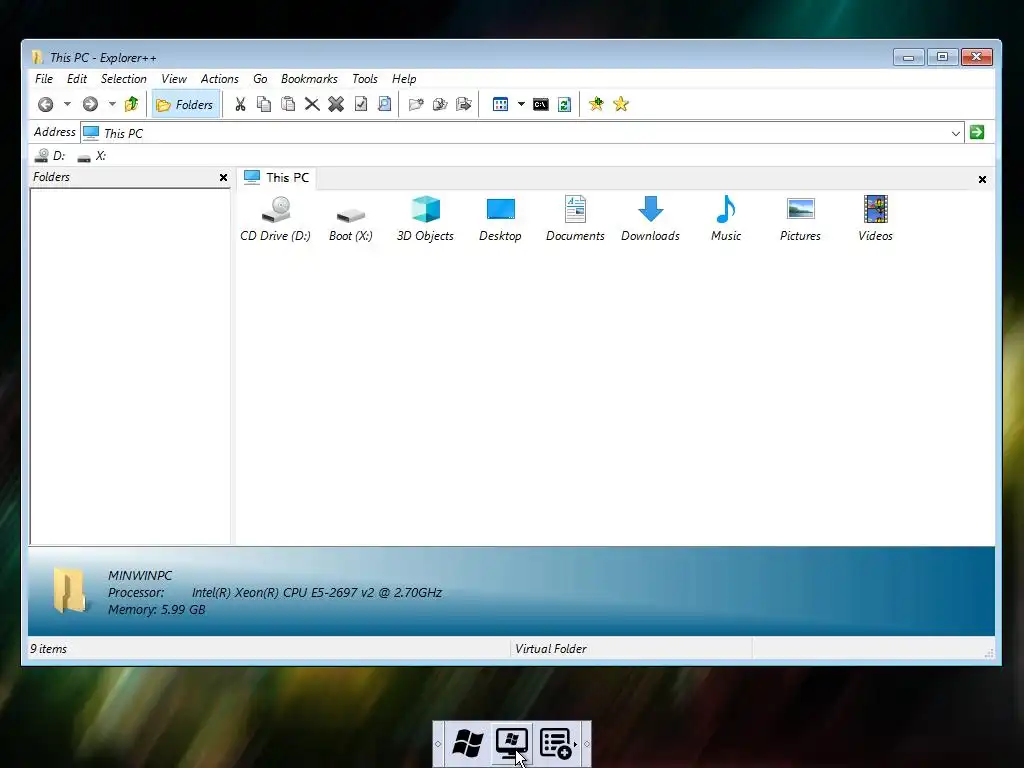Refresh the view with green arrows icon
Screen dimensions: 1024x768
click(565, 104)
